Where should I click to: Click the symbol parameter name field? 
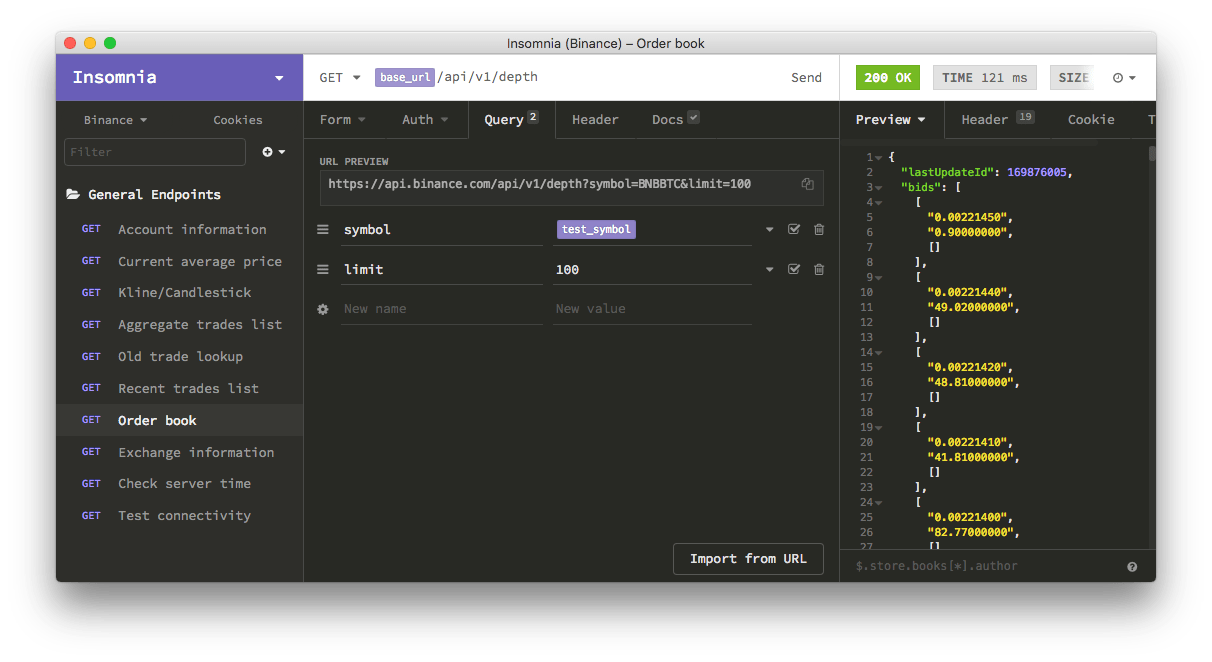point(441,229)
